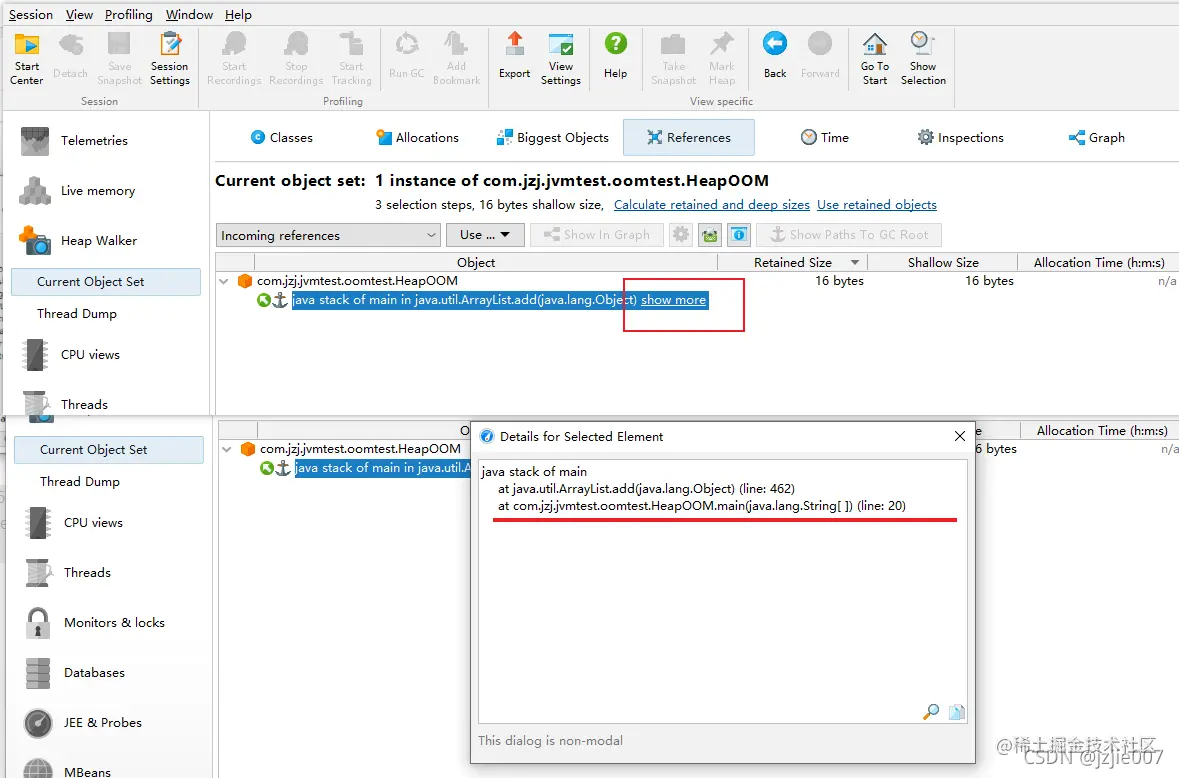The height and width of the screenshot is (778, 1179).
Task: Open the Session menu
Action: tap(31, 15)
